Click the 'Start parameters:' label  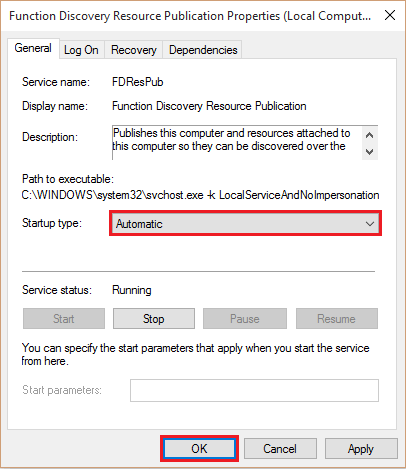coord(62,390)
